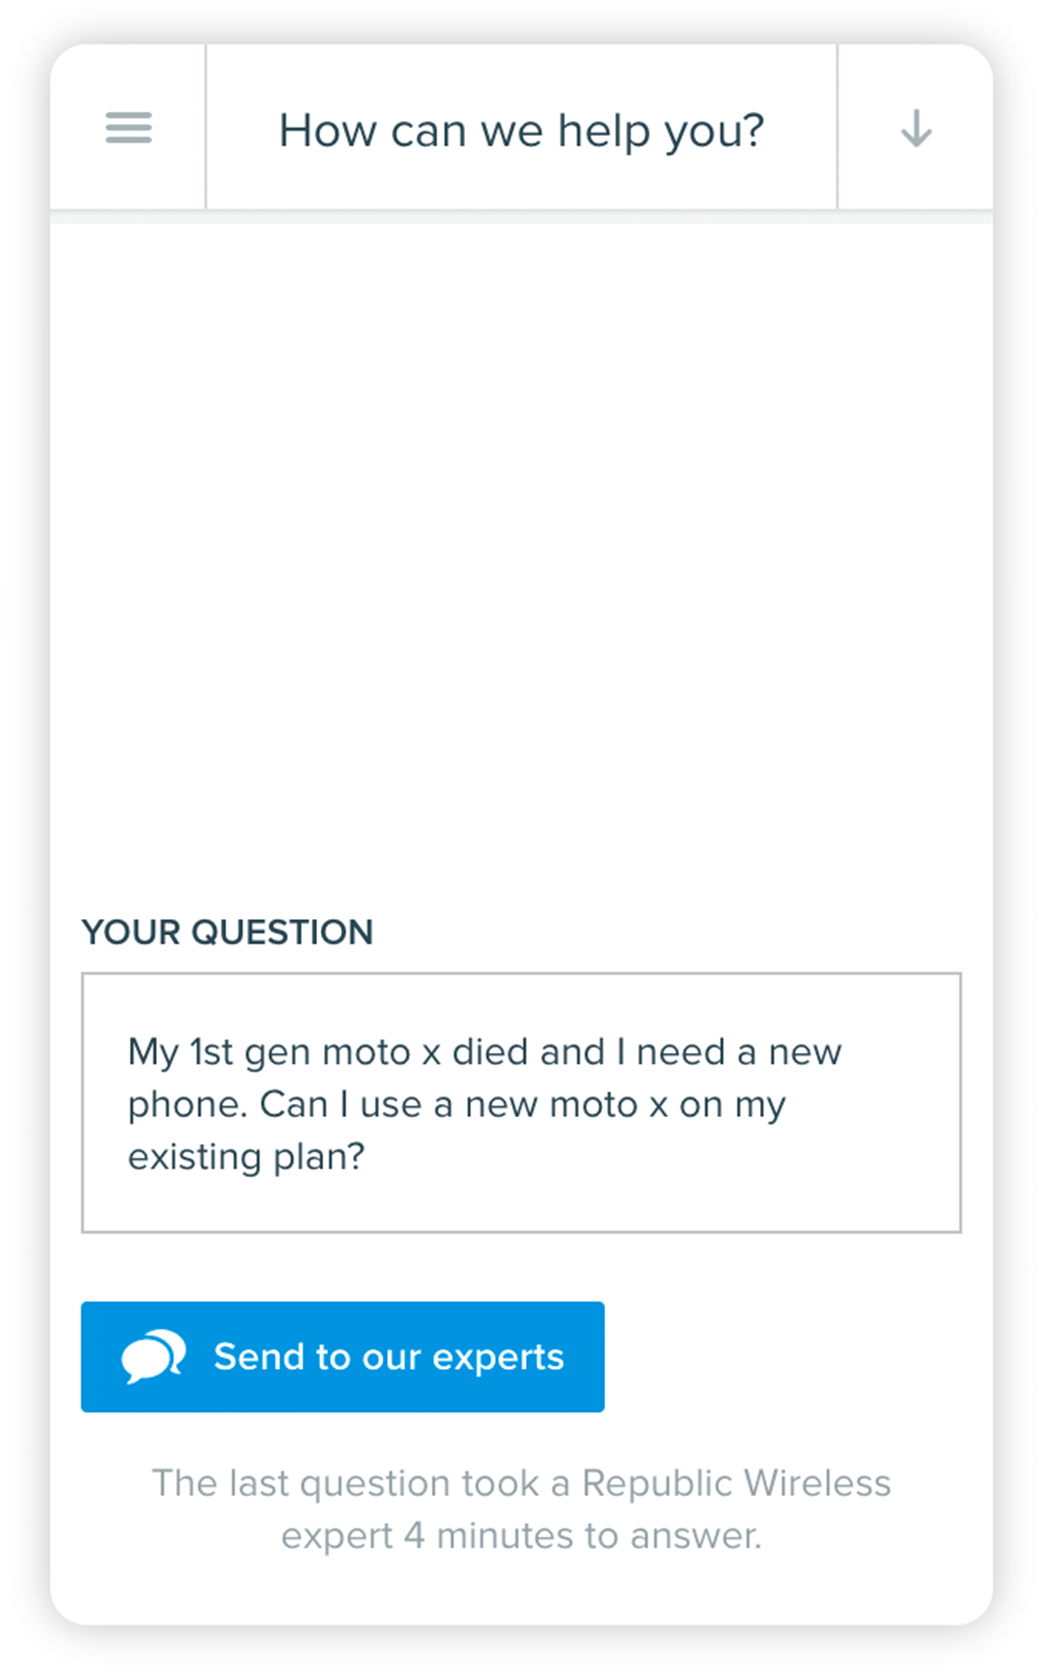The width and height of the screenshot is (1040, 1672).
Task: Click the words 'help you?' in the header
Action: 661,131
